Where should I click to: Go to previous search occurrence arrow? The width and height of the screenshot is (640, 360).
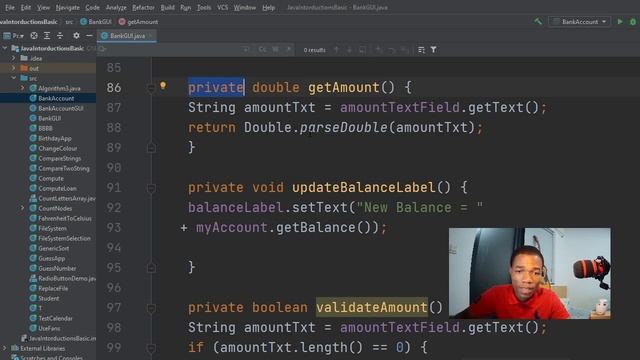(x=336, y=50)
